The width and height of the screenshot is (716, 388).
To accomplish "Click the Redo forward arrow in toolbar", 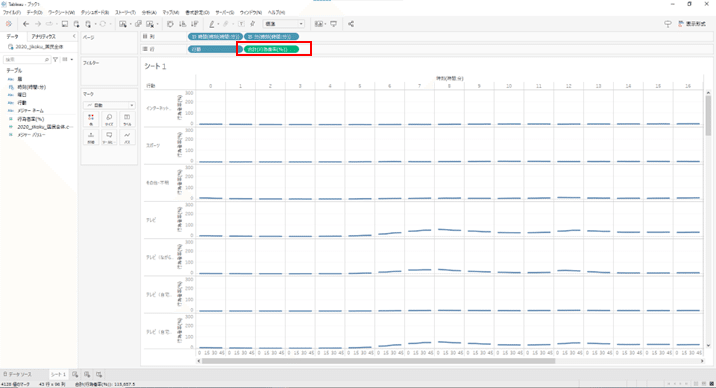I will (38, 24).
